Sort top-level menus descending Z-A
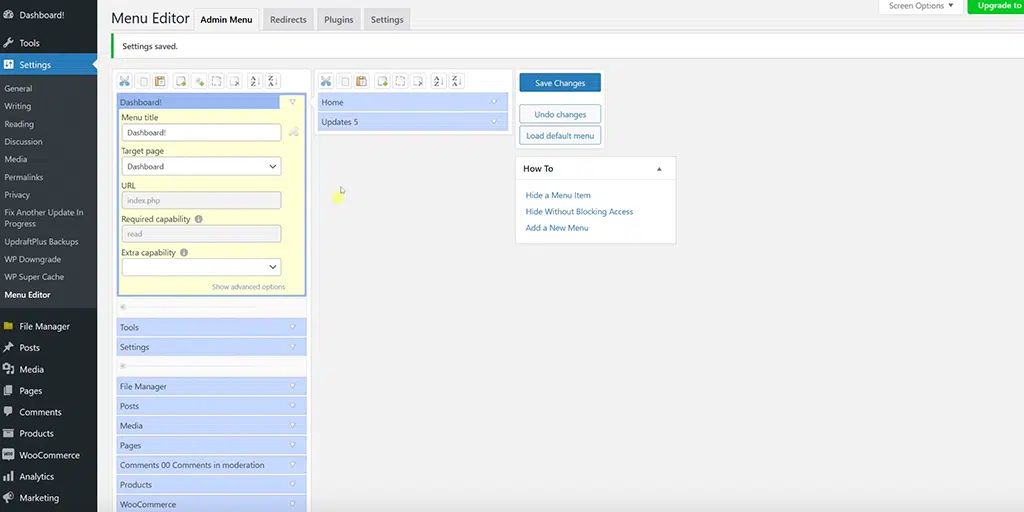Image resolution: width=1024 pixels, height=512 pixels. point(273,81)
